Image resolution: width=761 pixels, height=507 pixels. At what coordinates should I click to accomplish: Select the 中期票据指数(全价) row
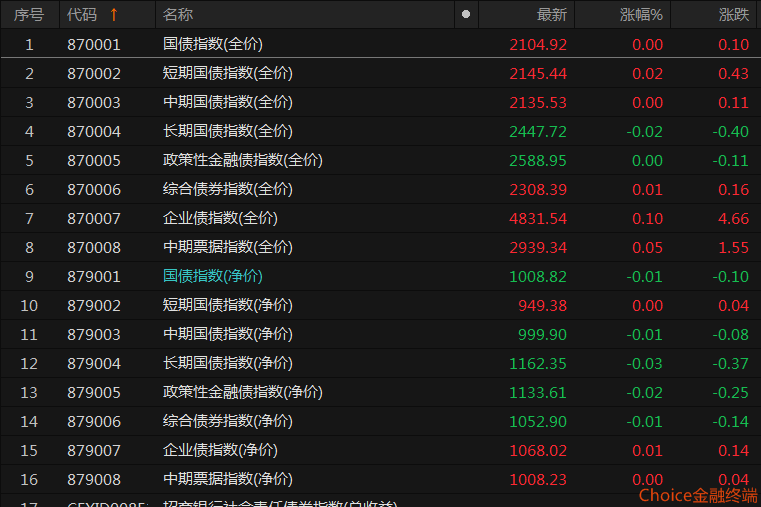(x=227, y=247)
